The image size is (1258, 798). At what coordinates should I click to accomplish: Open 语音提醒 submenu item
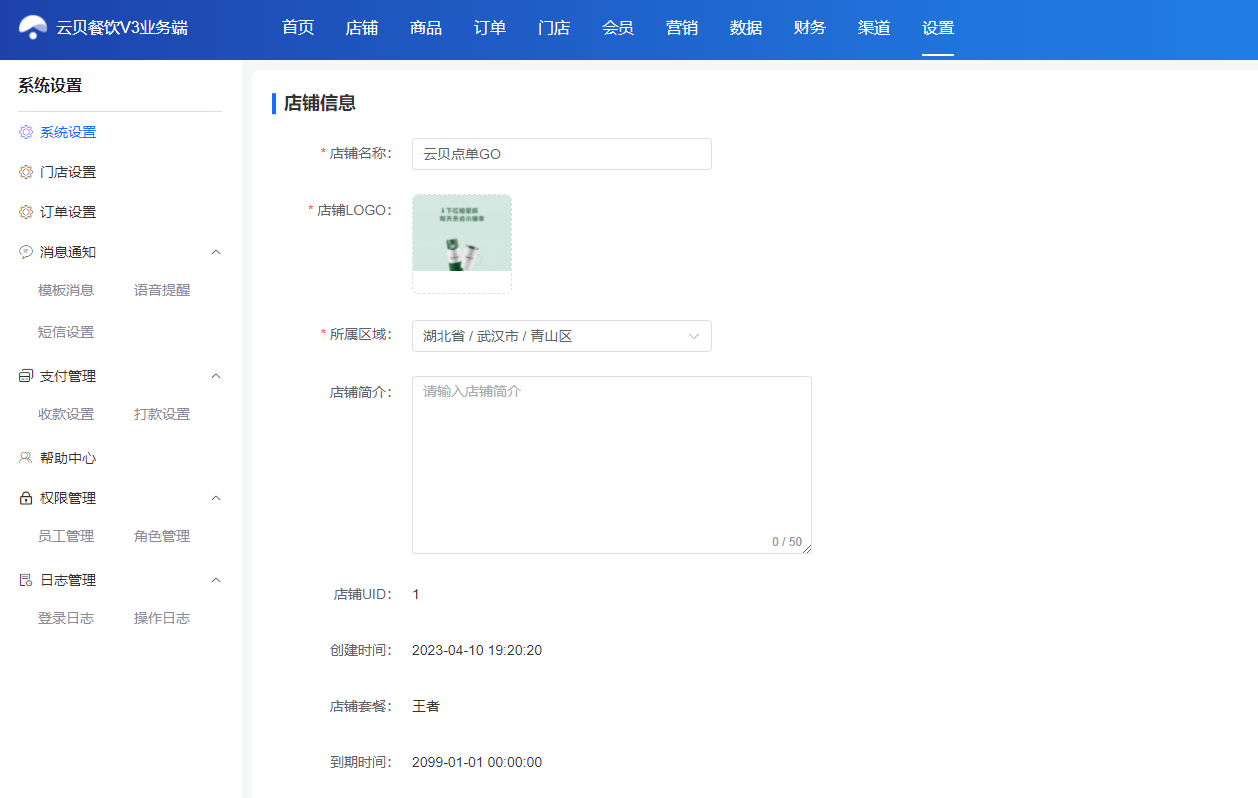click(162, 290)
